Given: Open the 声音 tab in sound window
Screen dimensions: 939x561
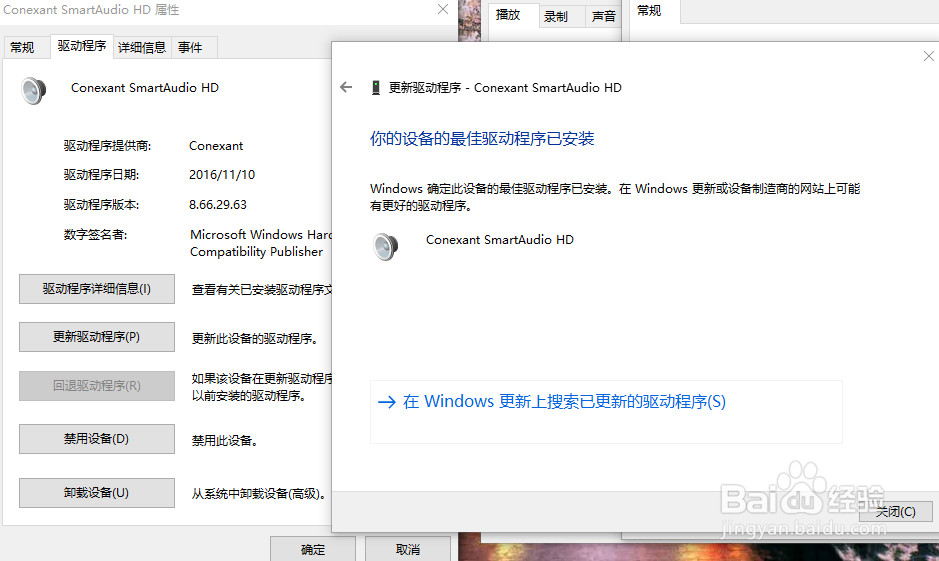Looking at the screenshot, I should click(603, 17).
